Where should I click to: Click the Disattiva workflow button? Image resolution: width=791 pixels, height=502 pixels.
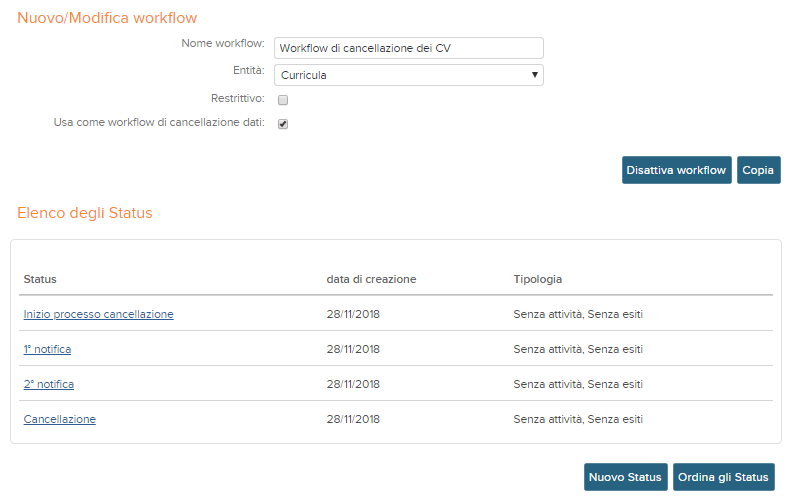click(x=676, y=170)
